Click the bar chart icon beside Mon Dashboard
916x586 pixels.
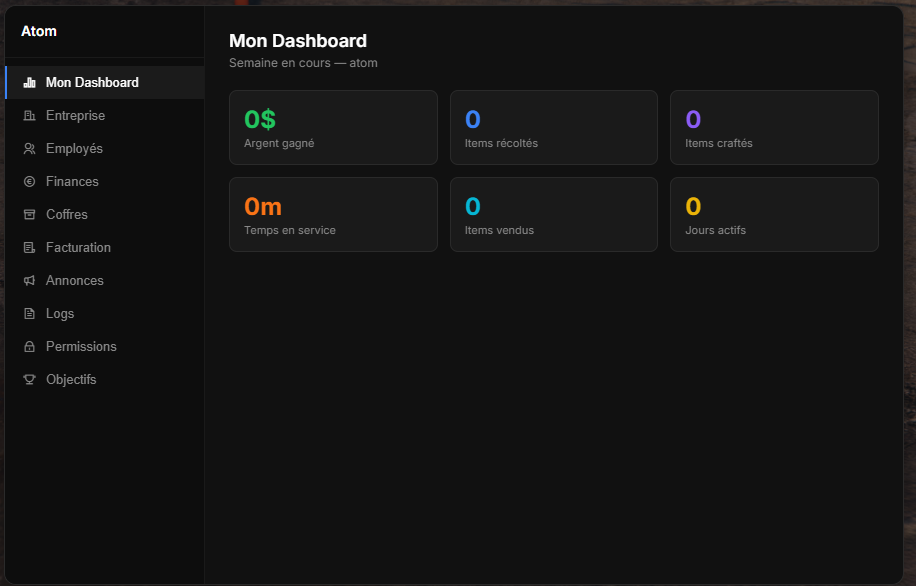[29, 83]
